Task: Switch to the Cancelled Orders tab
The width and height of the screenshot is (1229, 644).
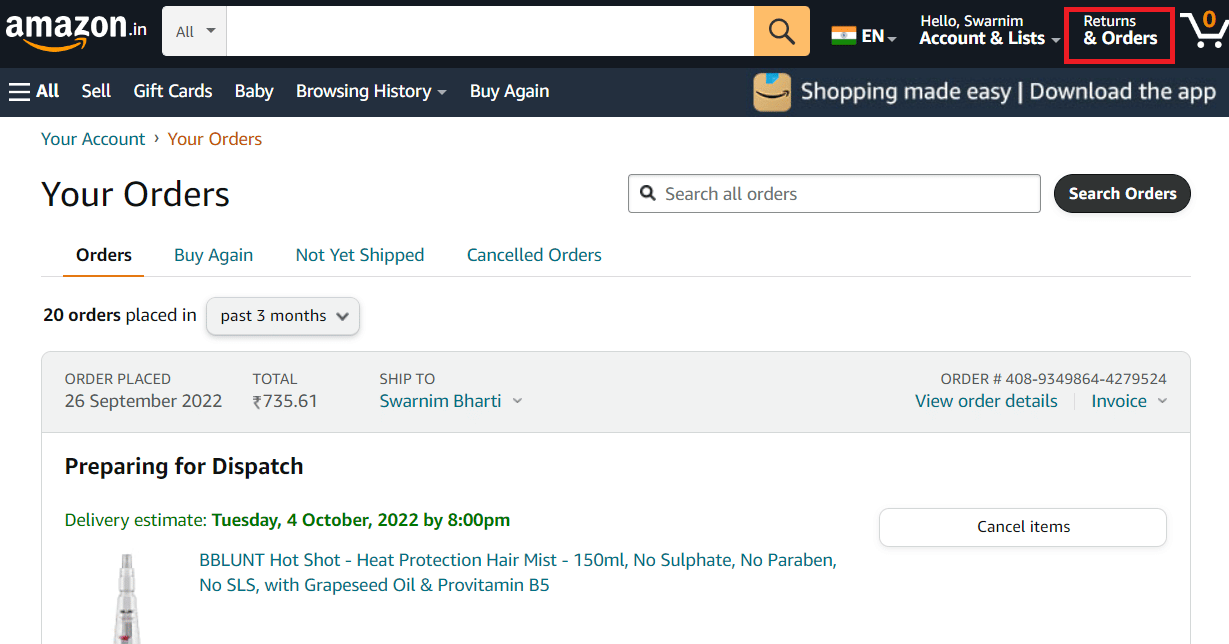Action: coord(533,255)
